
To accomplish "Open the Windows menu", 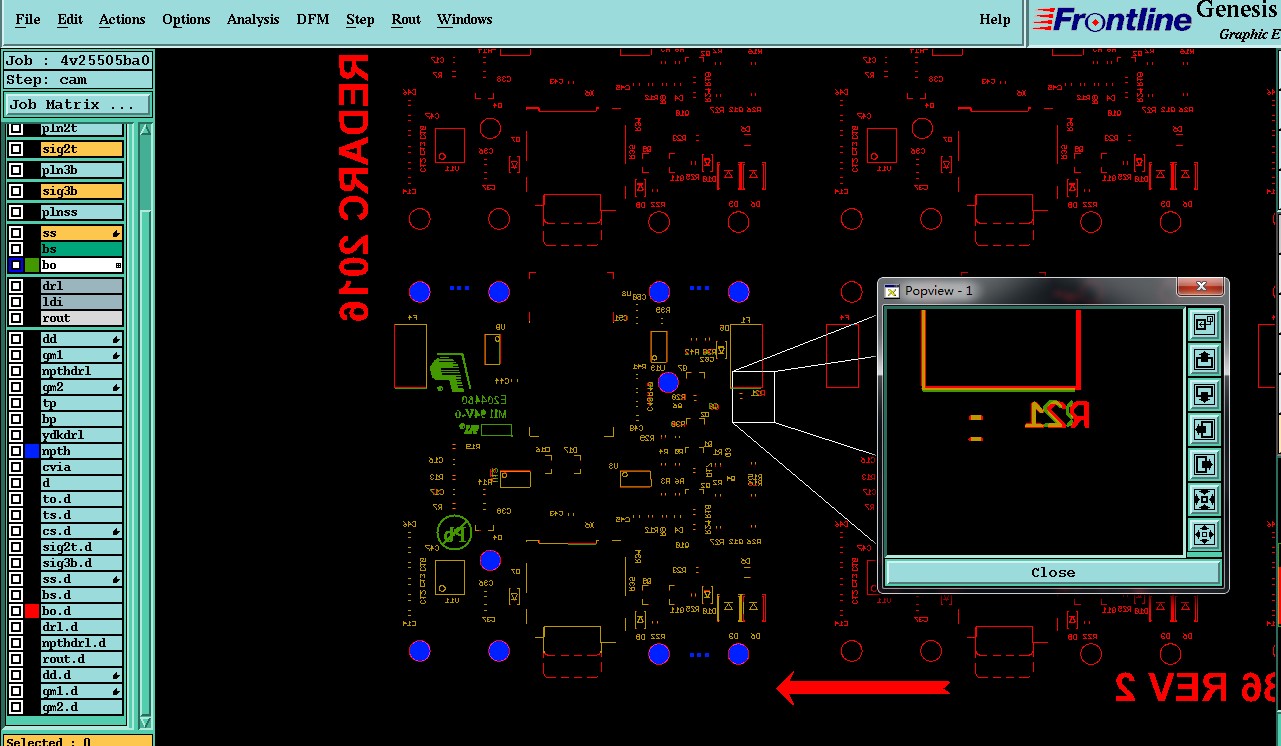I will (464, 19).
